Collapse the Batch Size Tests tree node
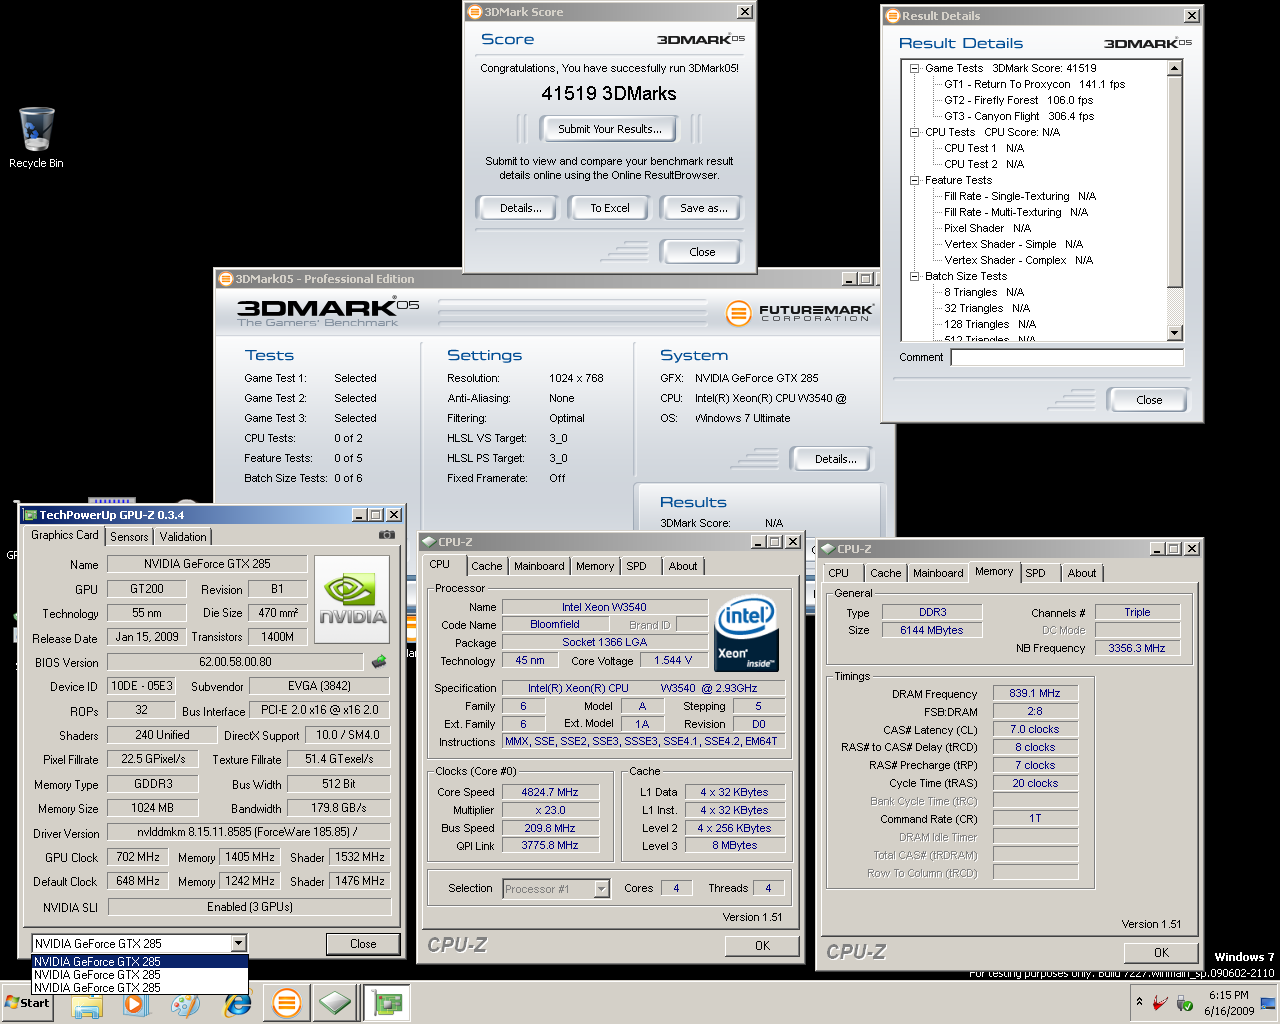This screenshot has height=1024, width=1280. 914,276
